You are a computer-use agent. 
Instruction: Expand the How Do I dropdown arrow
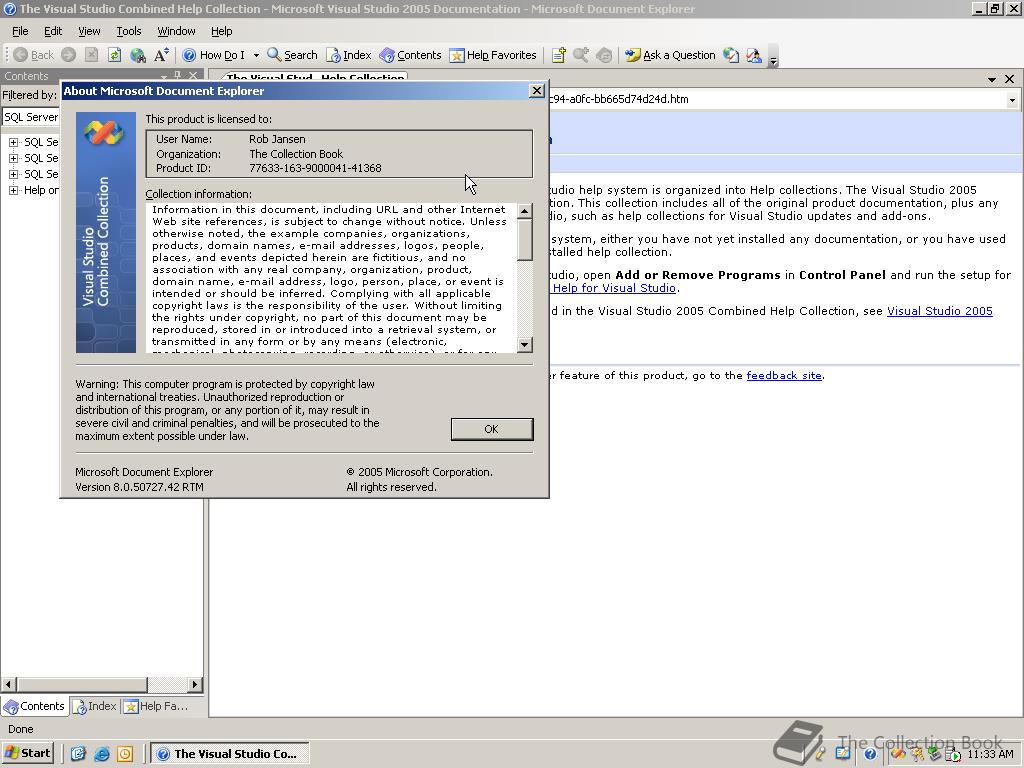(256, 56)
